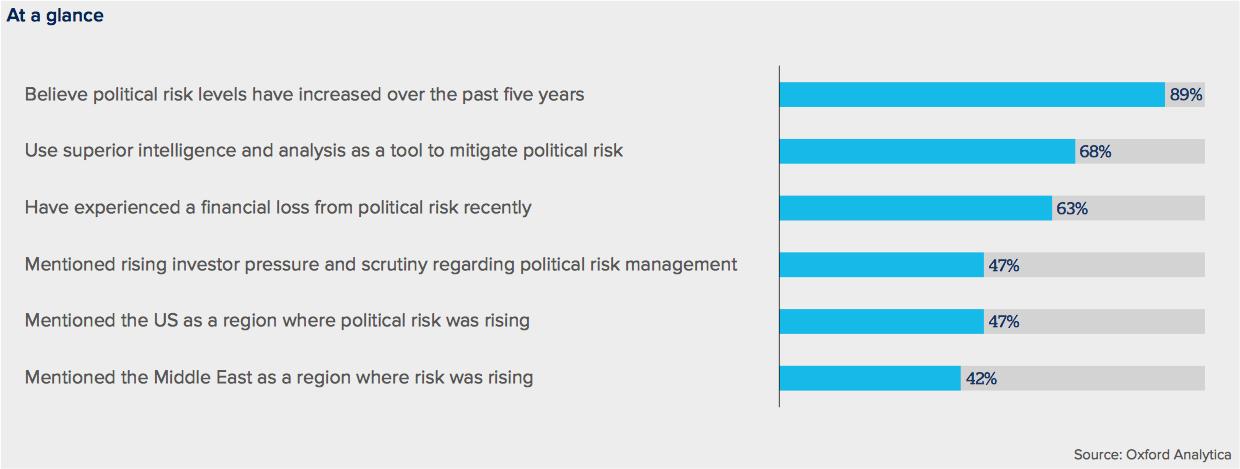Click the 89% value label
The width and height of the screenshot is (1240, 469).
click(x=1186, y=95)
